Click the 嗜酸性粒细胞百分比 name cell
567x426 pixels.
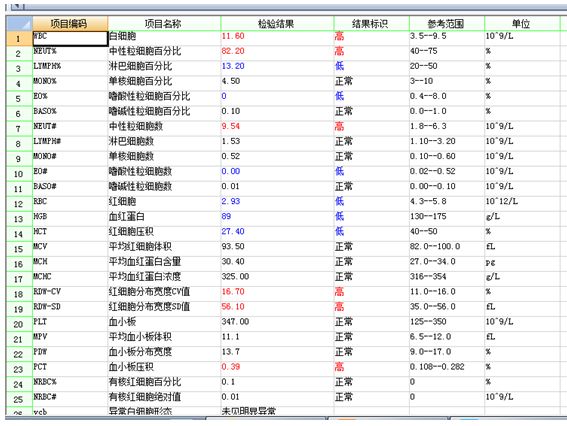(x=164, y=99)
